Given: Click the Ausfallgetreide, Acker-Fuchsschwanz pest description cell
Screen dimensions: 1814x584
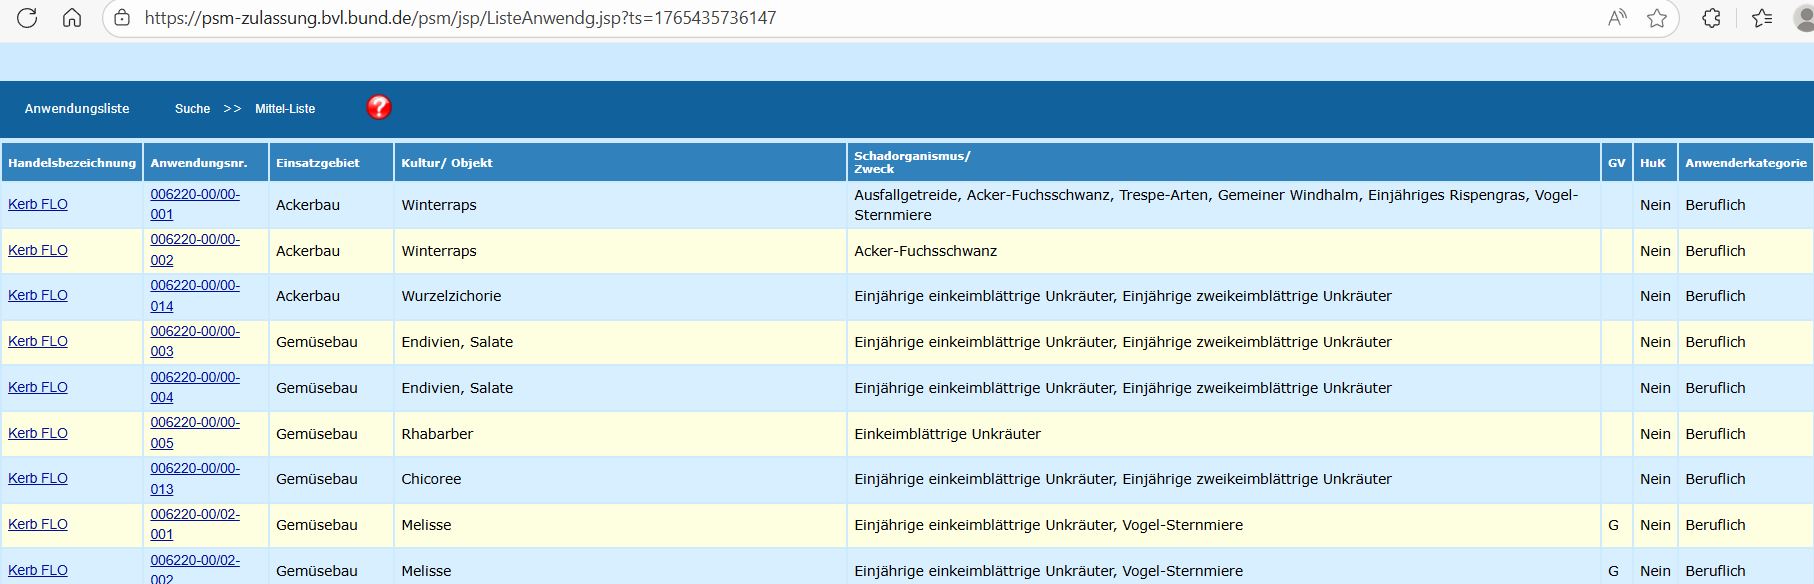Looking at the screenshot, I should (1224, 205).
